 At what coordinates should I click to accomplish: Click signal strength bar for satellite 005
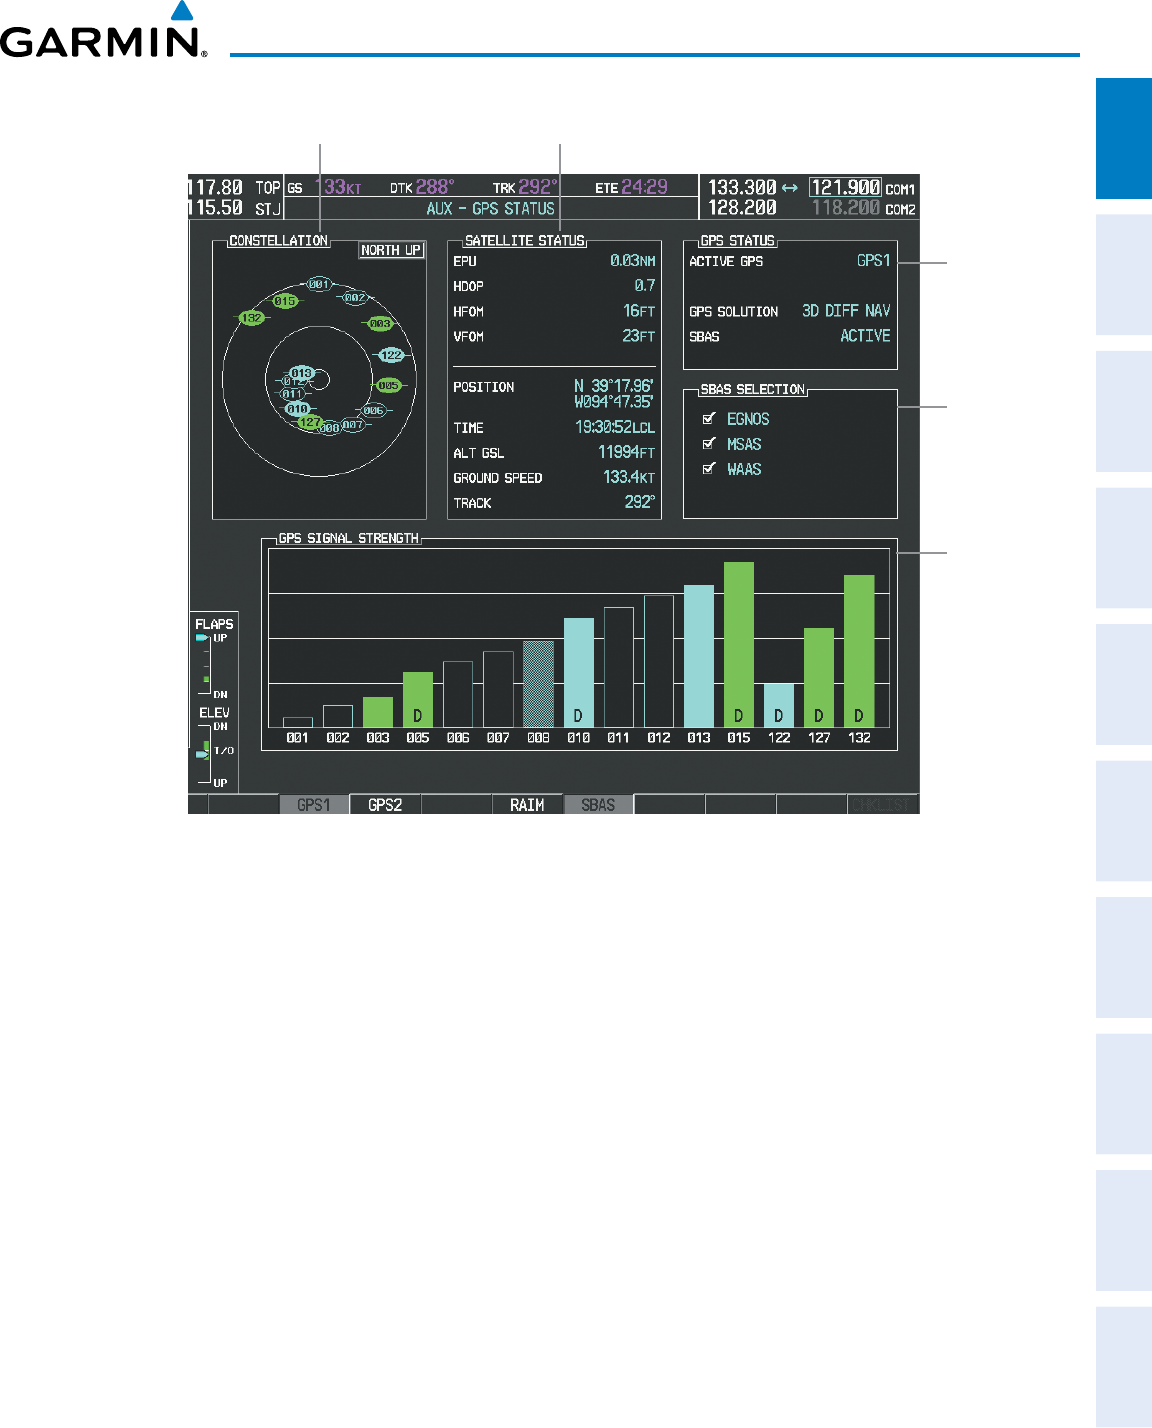418,700
